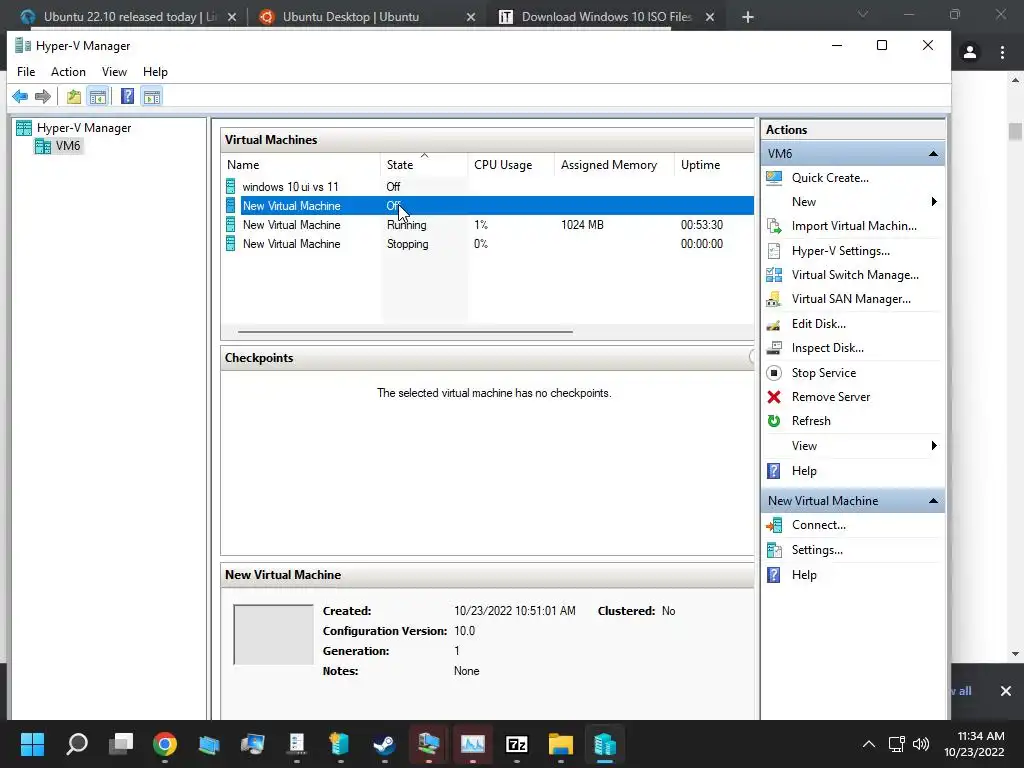Collapse the VM6 actions section
The height and width of the screenshot is (768, 1024).
pyautogui.click(x=933, y=154)
